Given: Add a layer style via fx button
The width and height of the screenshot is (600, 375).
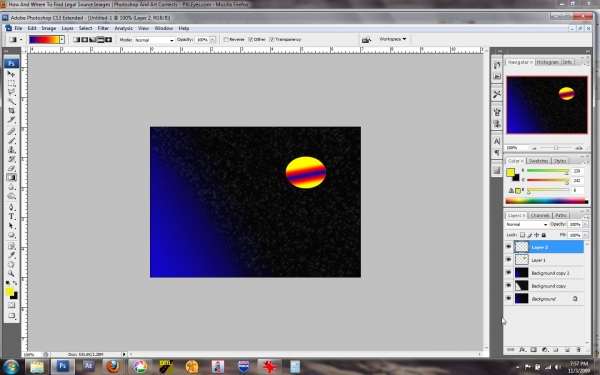Looking at the screenshot, I should (x=522, y=350).
